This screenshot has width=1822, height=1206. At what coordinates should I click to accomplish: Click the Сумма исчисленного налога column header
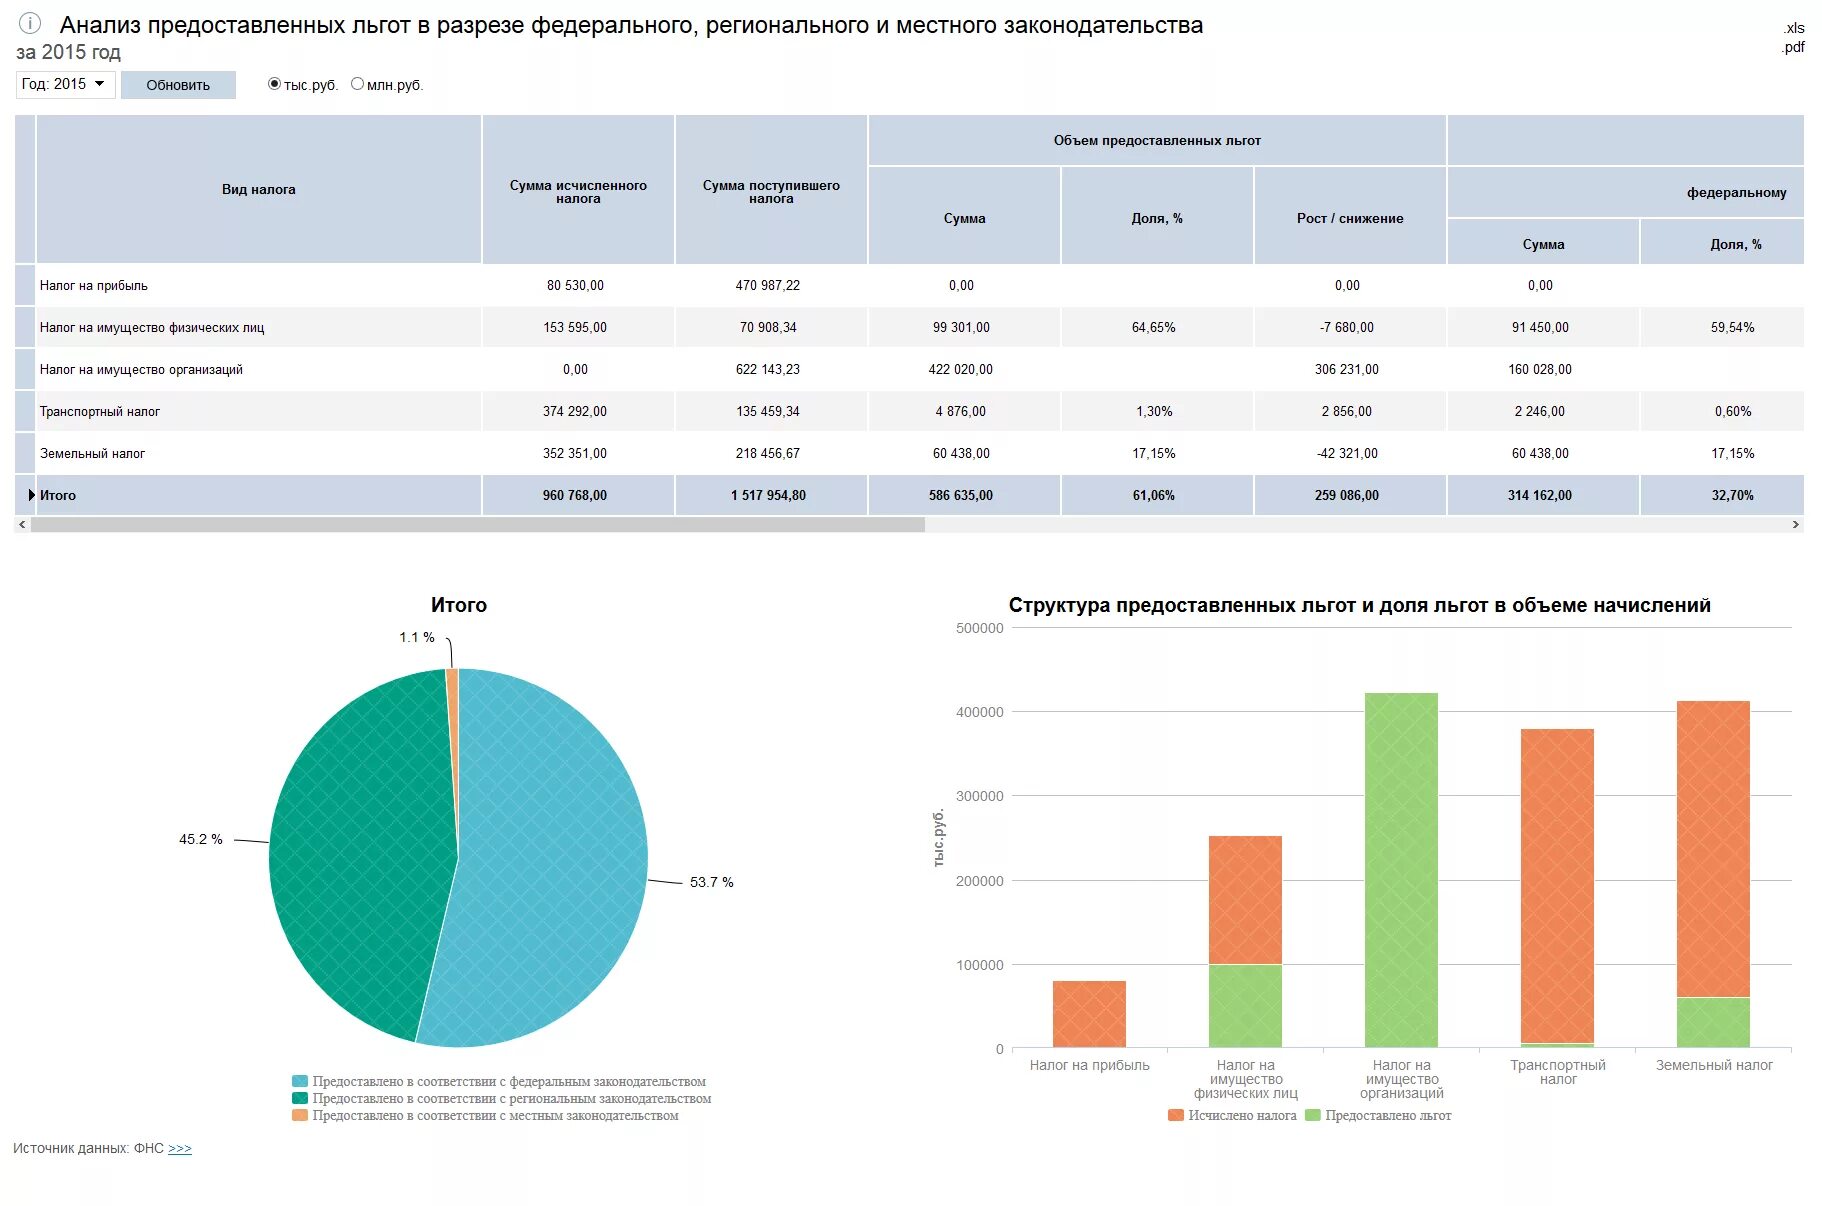(x=578, y=190)
